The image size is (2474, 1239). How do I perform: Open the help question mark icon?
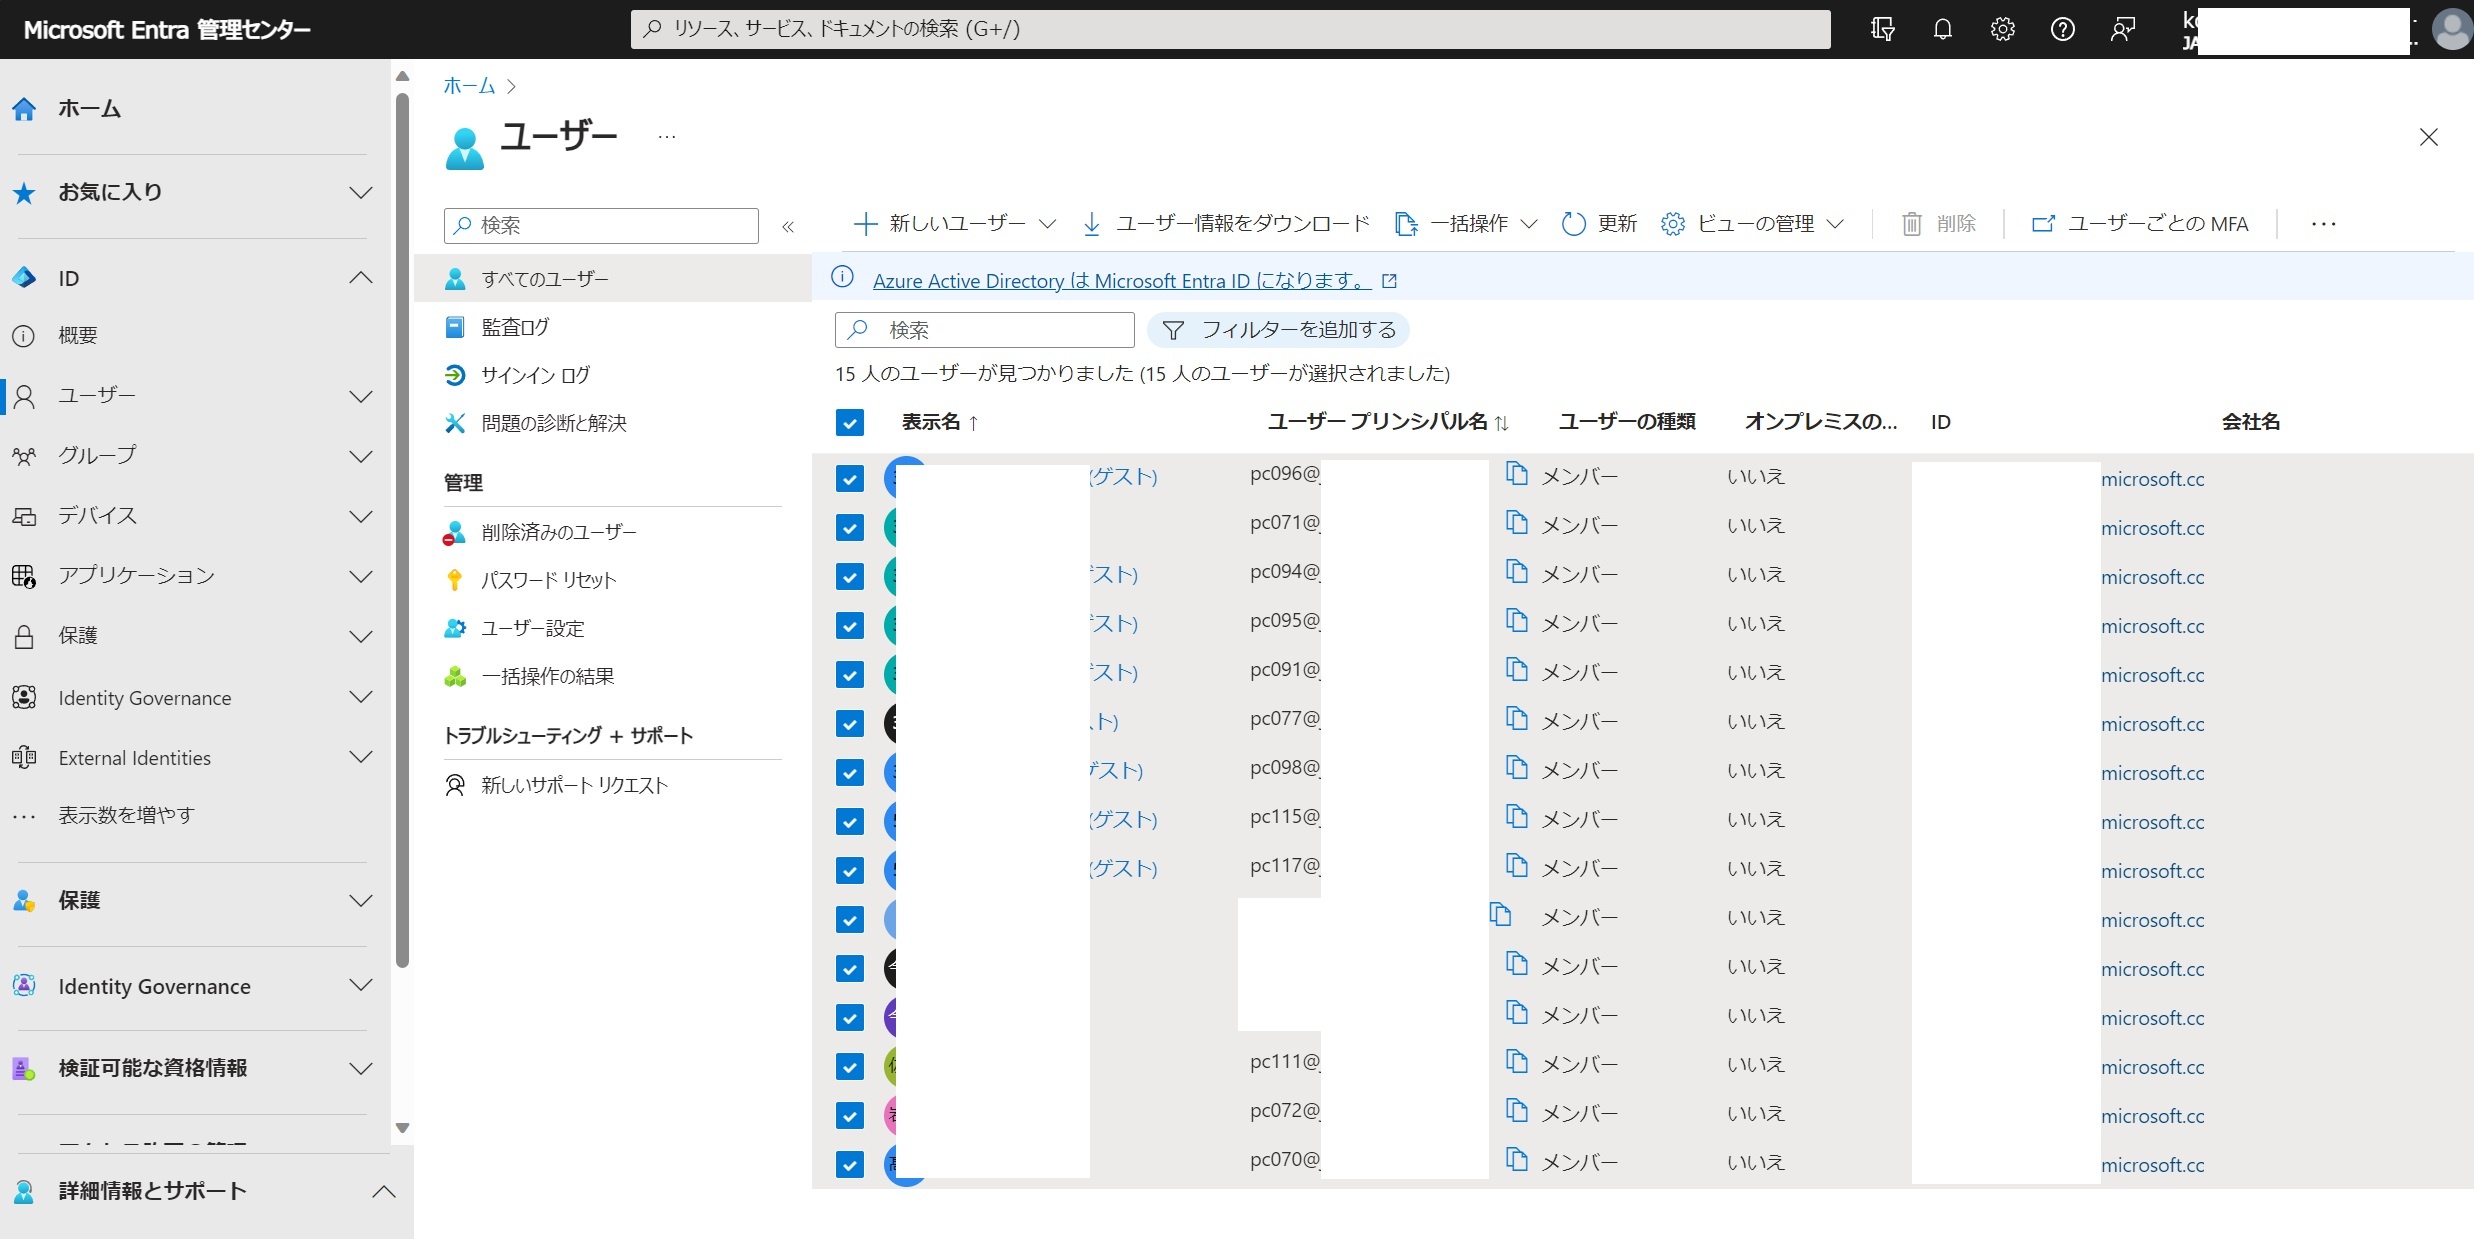tap(2062, 29)
